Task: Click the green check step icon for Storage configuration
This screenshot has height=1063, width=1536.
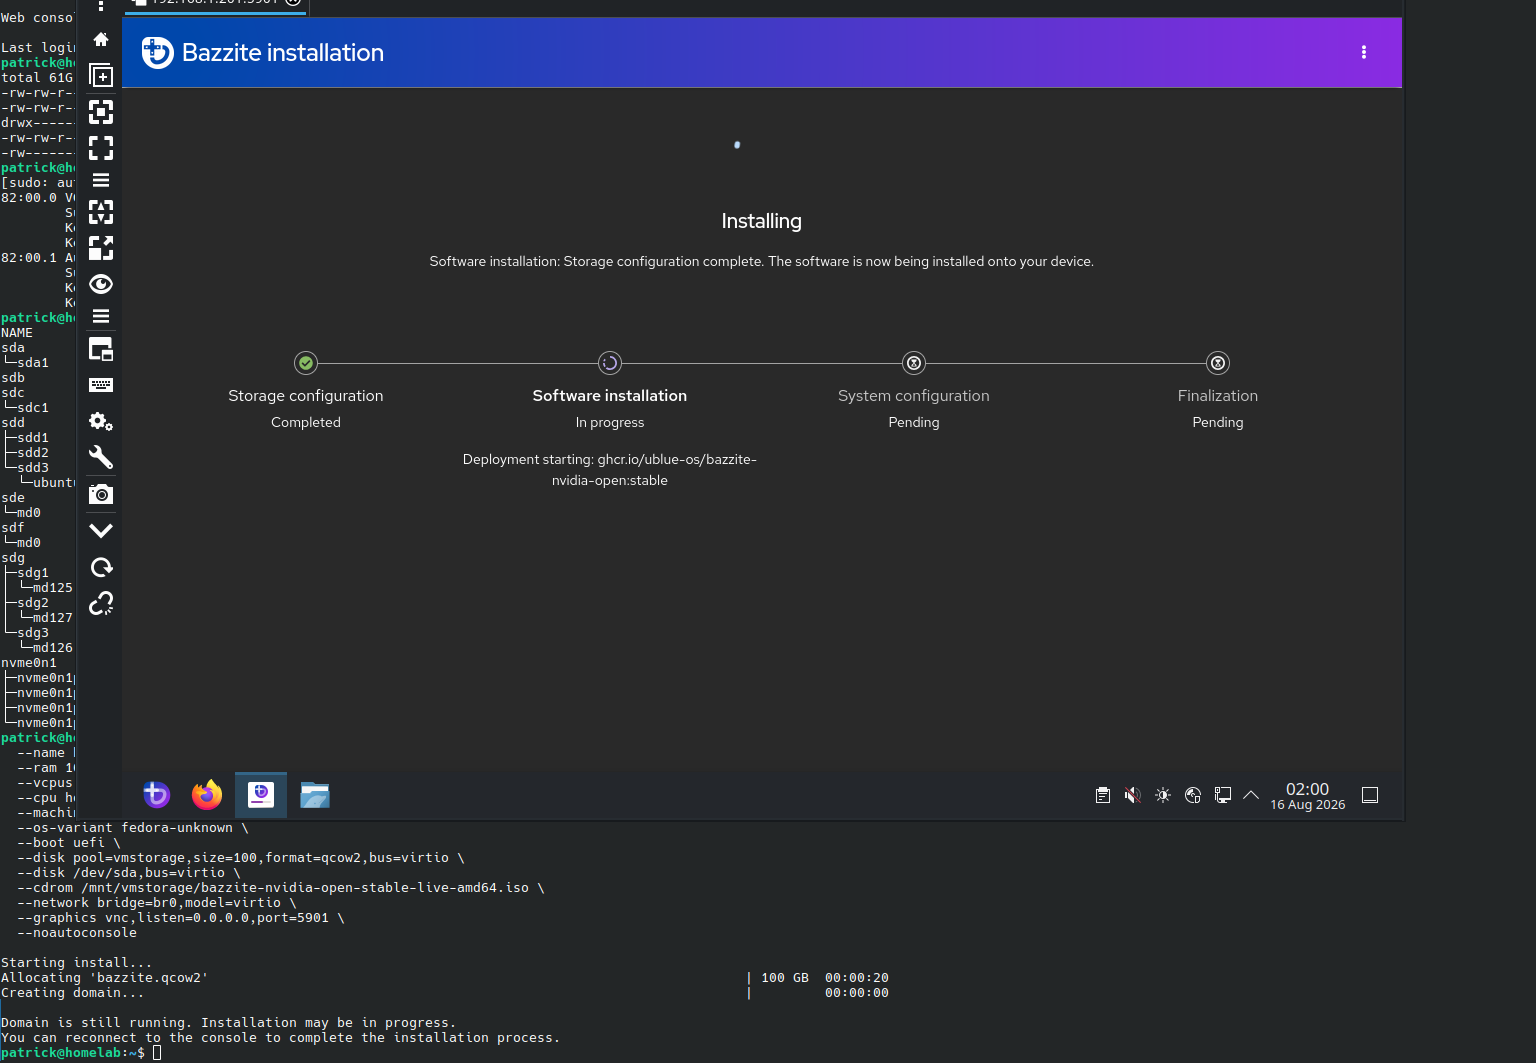Action: tap(306, 363)
